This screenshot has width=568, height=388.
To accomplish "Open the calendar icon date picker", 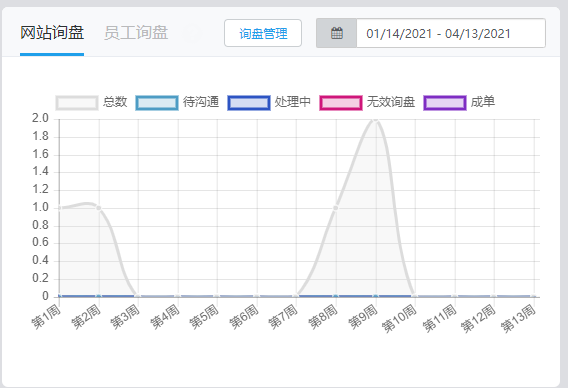I will pyautogui.click(x=337, y=33).
